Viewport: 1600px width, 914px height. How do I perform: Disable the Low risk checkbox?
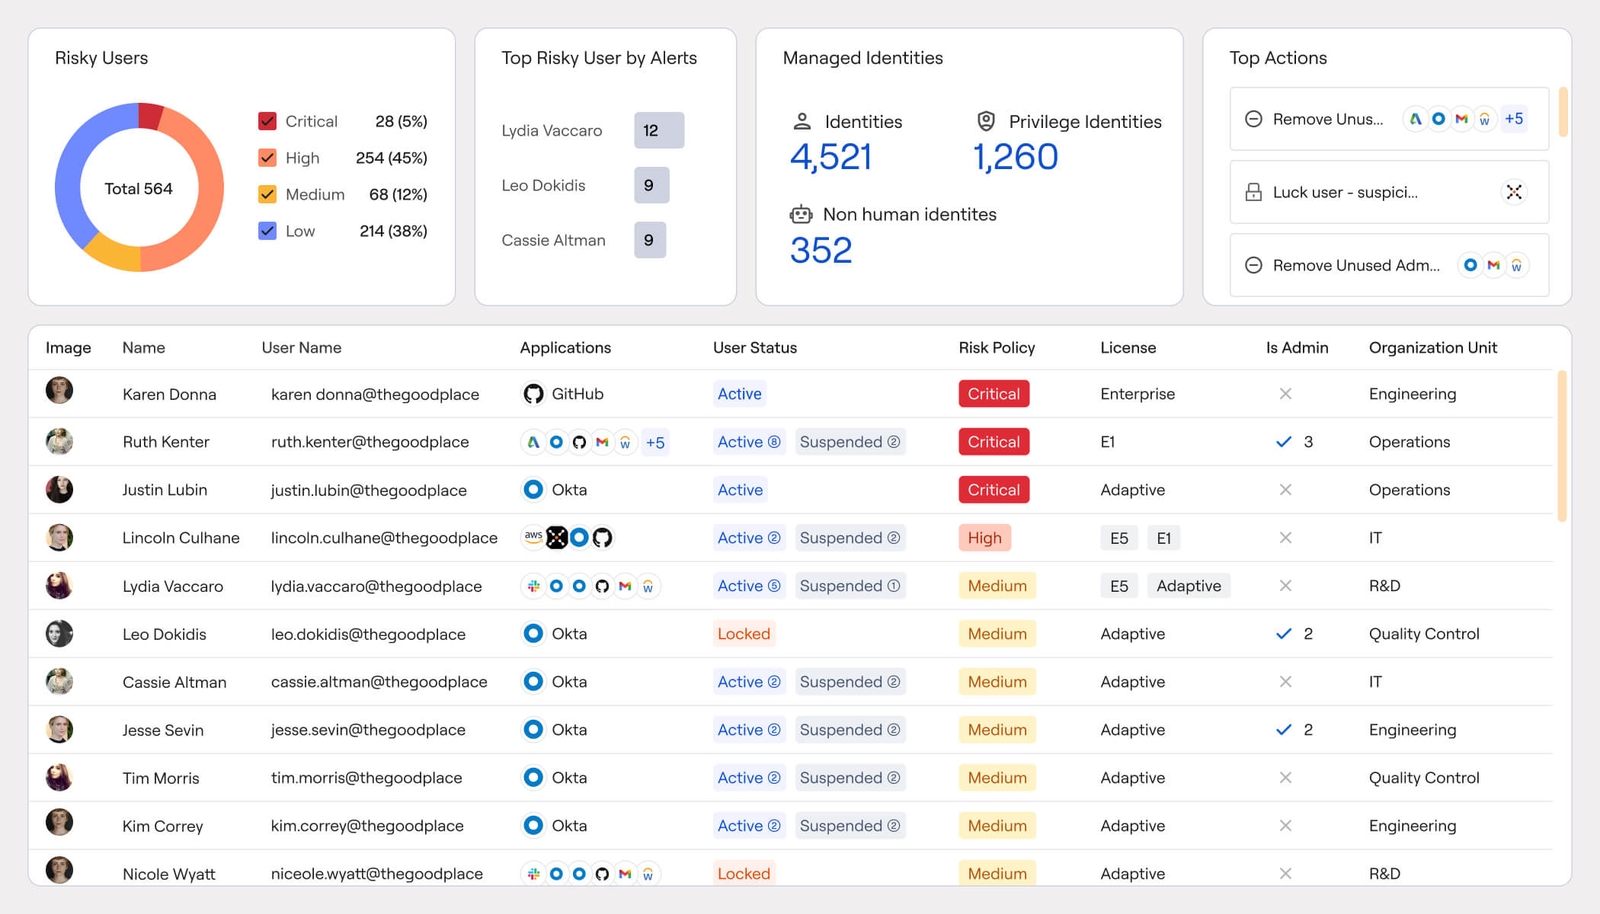[267, 231]
